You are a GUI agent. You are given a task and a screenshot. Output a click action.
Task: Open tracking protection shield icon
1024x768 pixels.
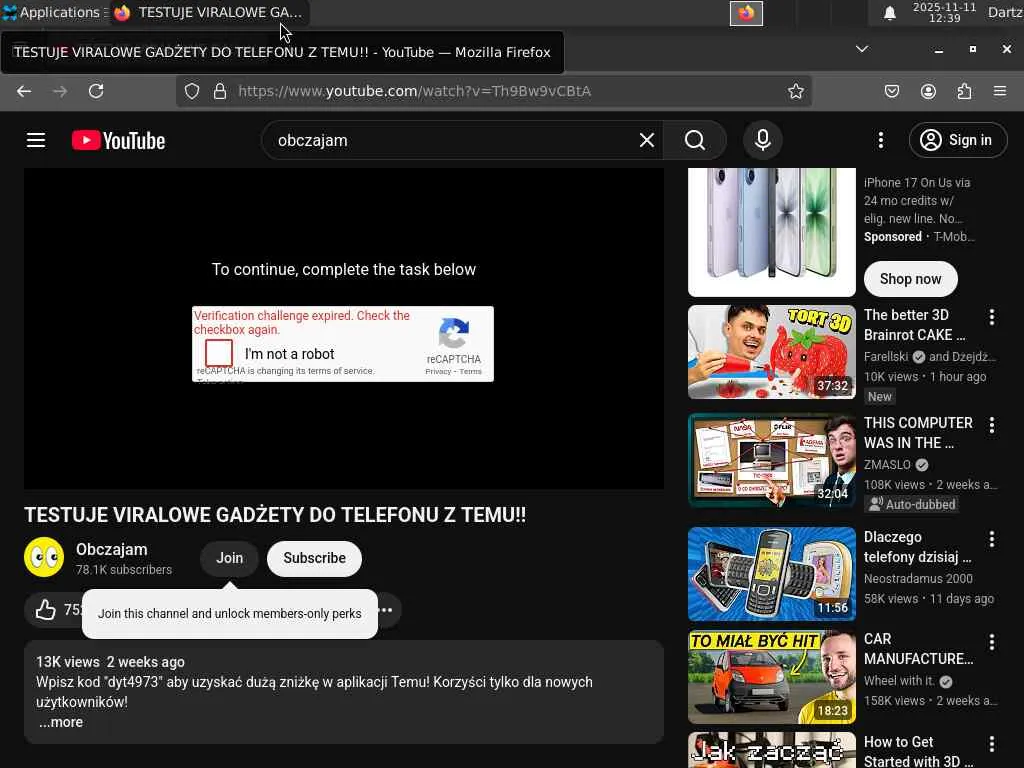(x=191, y=91)
